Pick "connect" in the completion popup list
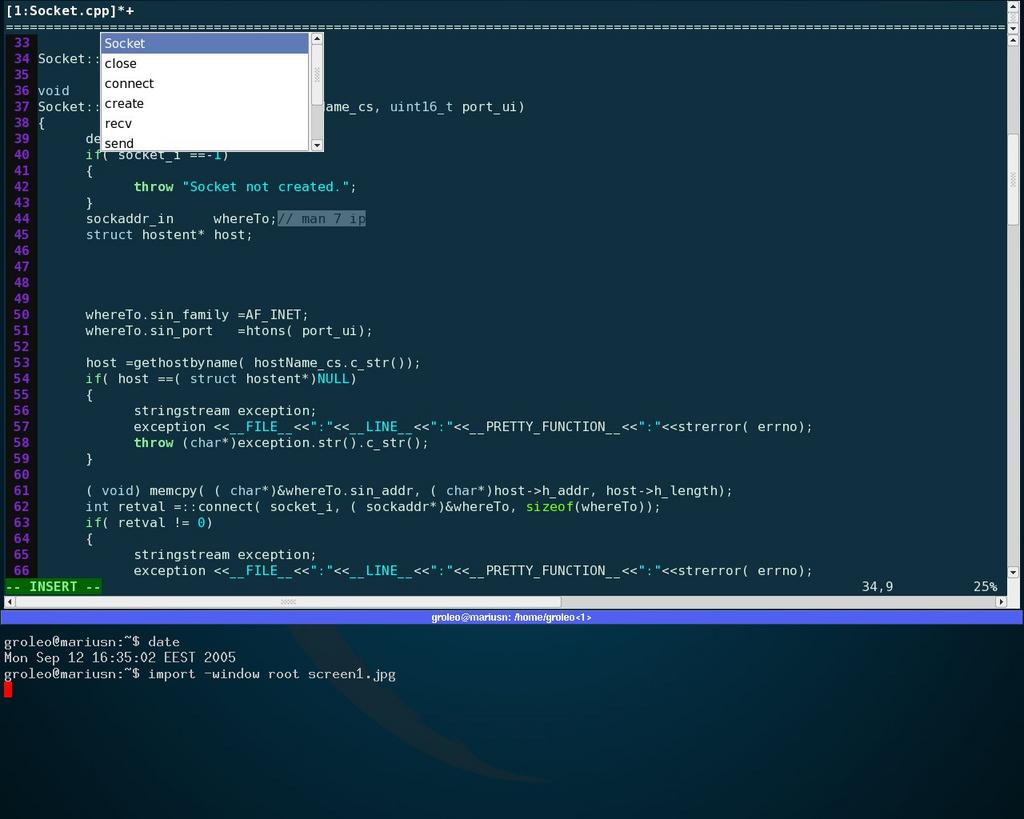 204,84
